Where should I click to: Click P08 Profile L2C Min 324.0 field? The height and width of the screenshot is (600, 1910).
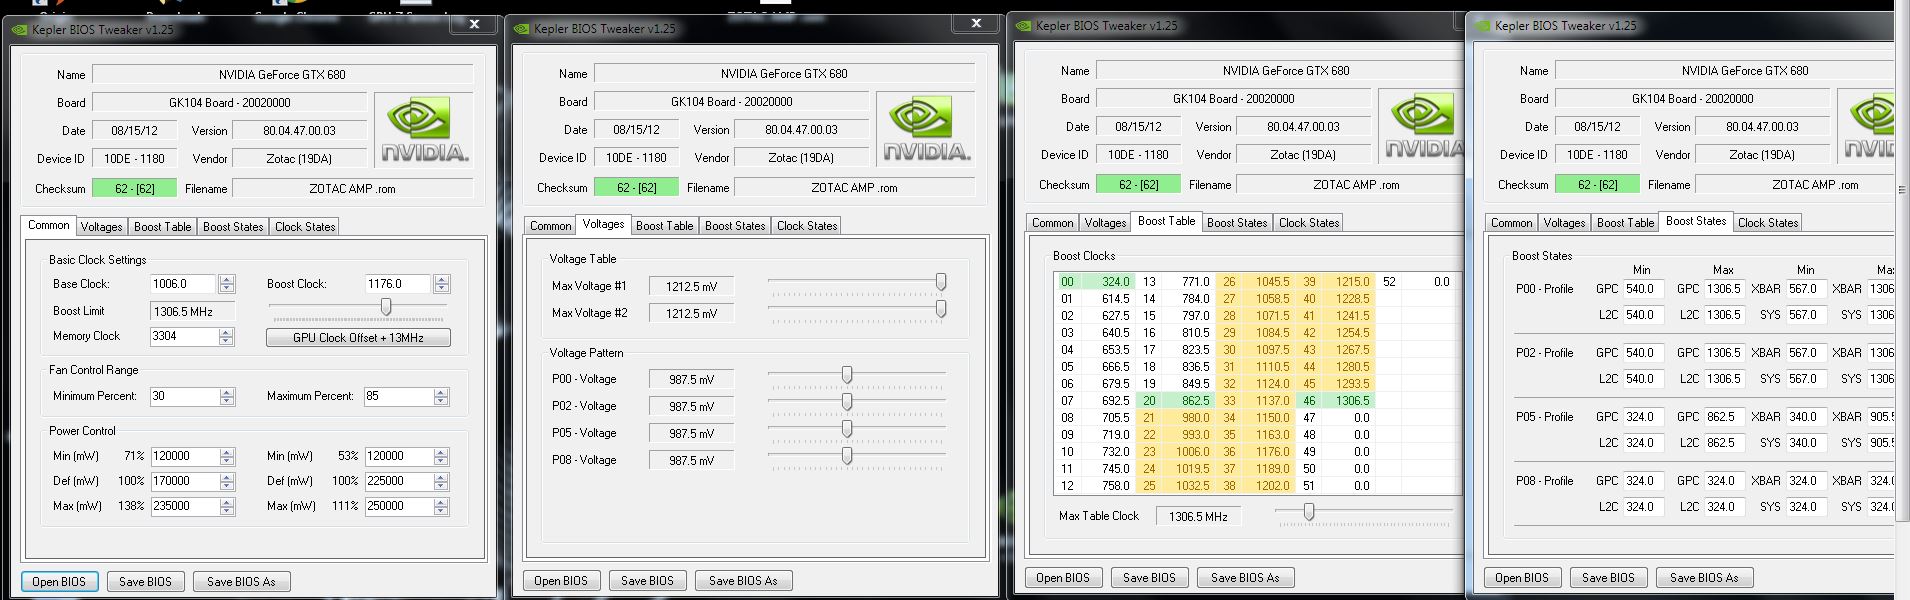click(1643, 507)
